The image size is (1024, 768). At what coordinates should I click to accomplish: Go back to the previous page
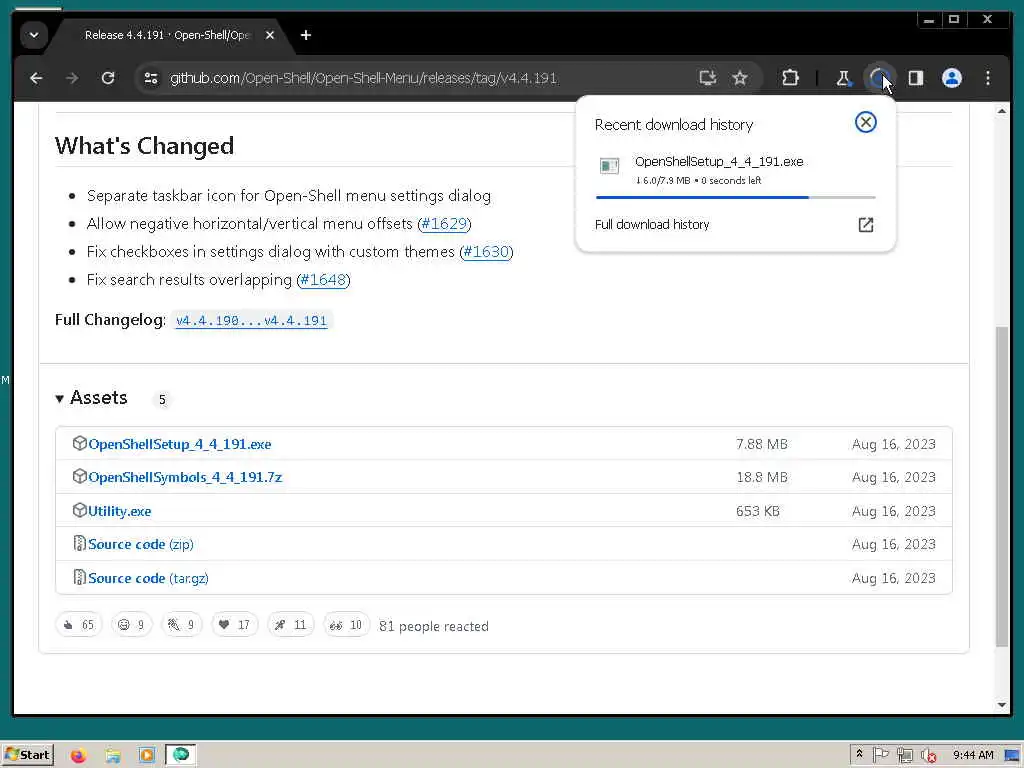point(37,78)
